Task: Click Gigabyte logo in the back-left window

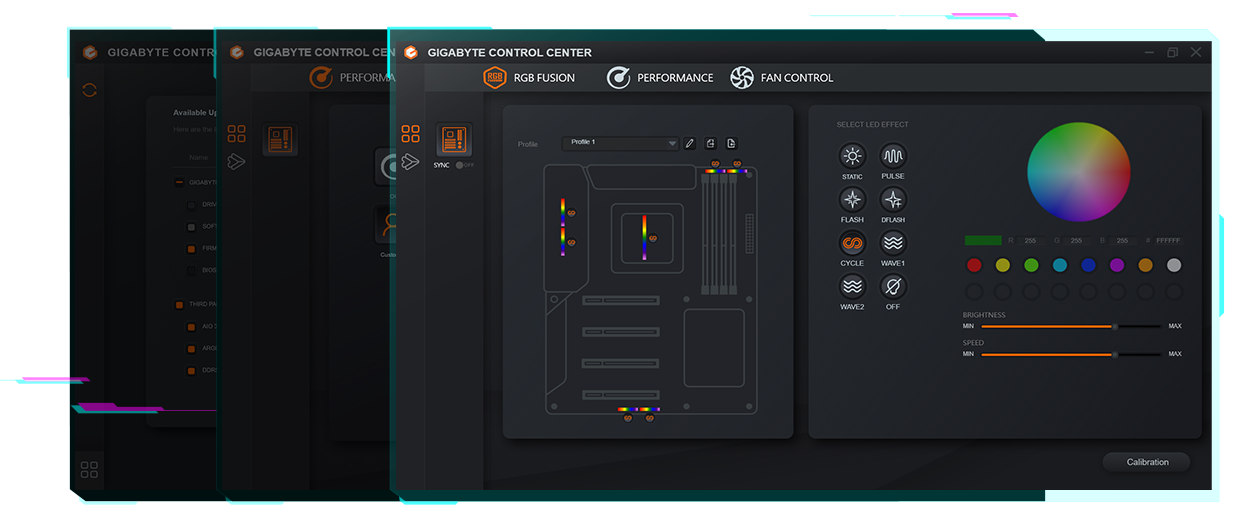Action: [90, 52]
